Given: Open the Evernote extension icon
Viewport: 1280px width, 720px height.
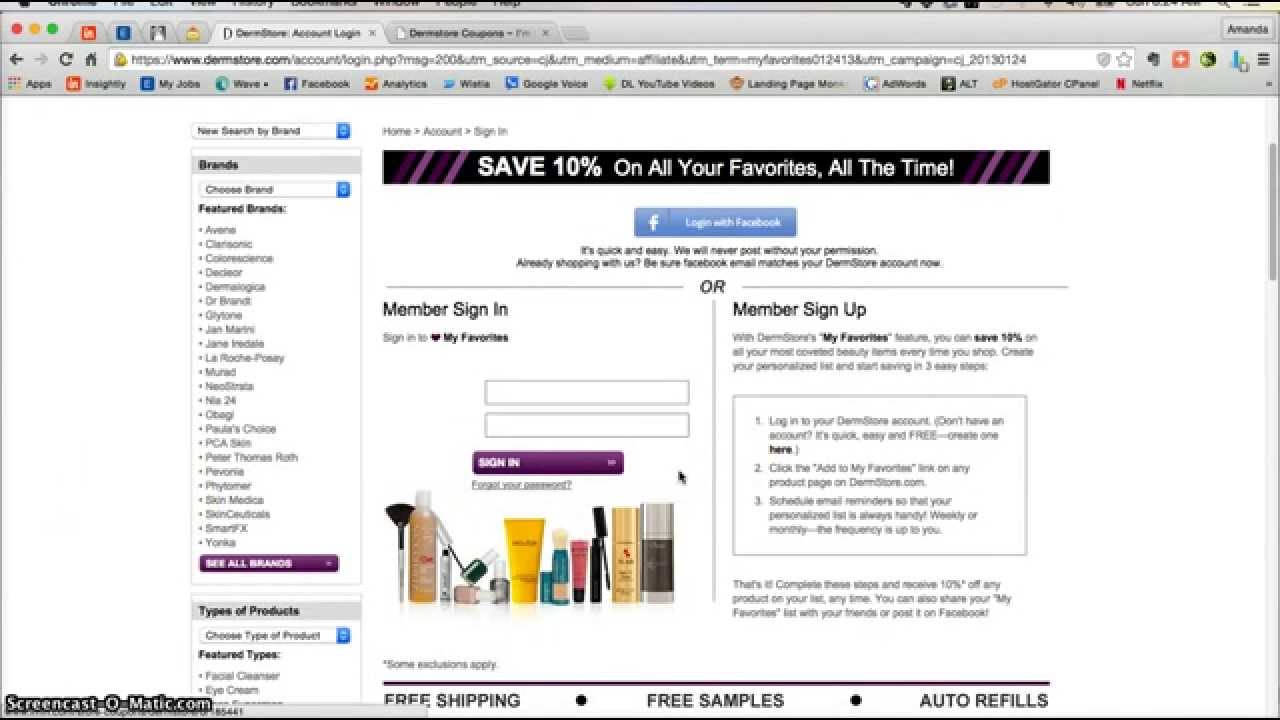Looking at the screenshot, I should tap(1153, 59).
